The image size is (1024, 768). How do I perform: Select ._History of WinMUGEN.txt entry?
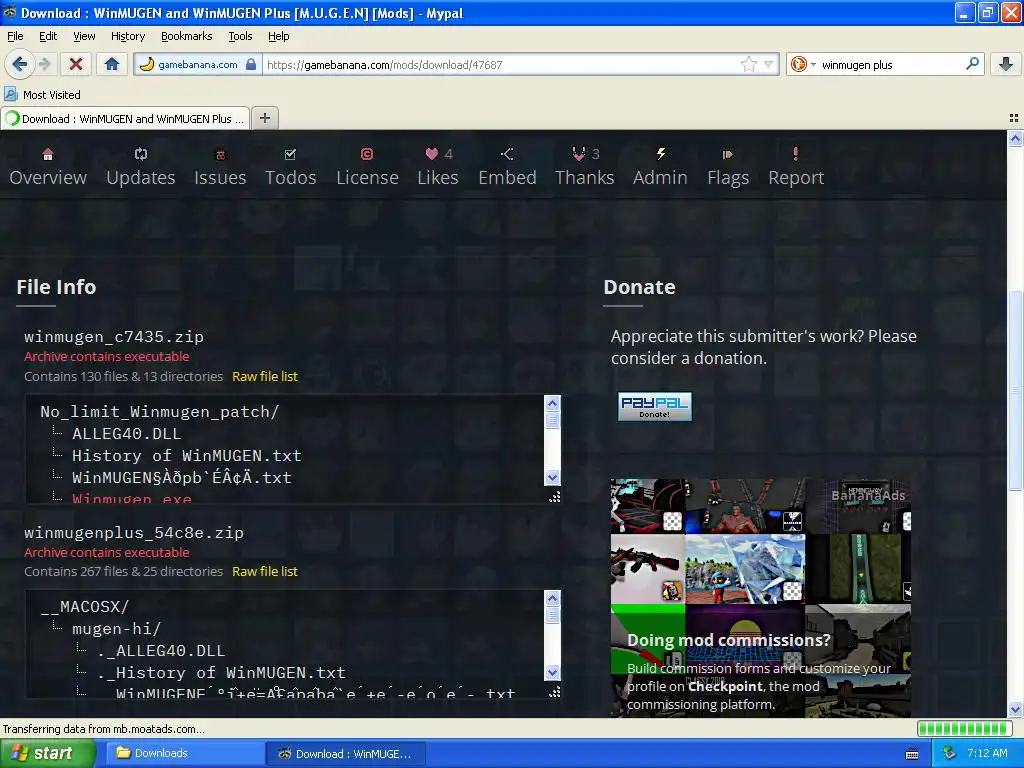[x=221, y=673]
